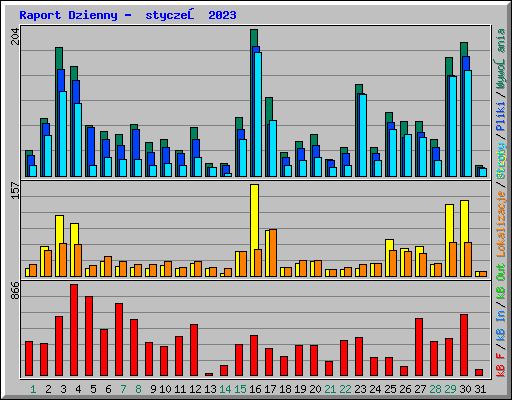The width and height of the screenshot is (512, 400).
Task: Click day label 26 on the x-axis
Action: tap(405, 389)
